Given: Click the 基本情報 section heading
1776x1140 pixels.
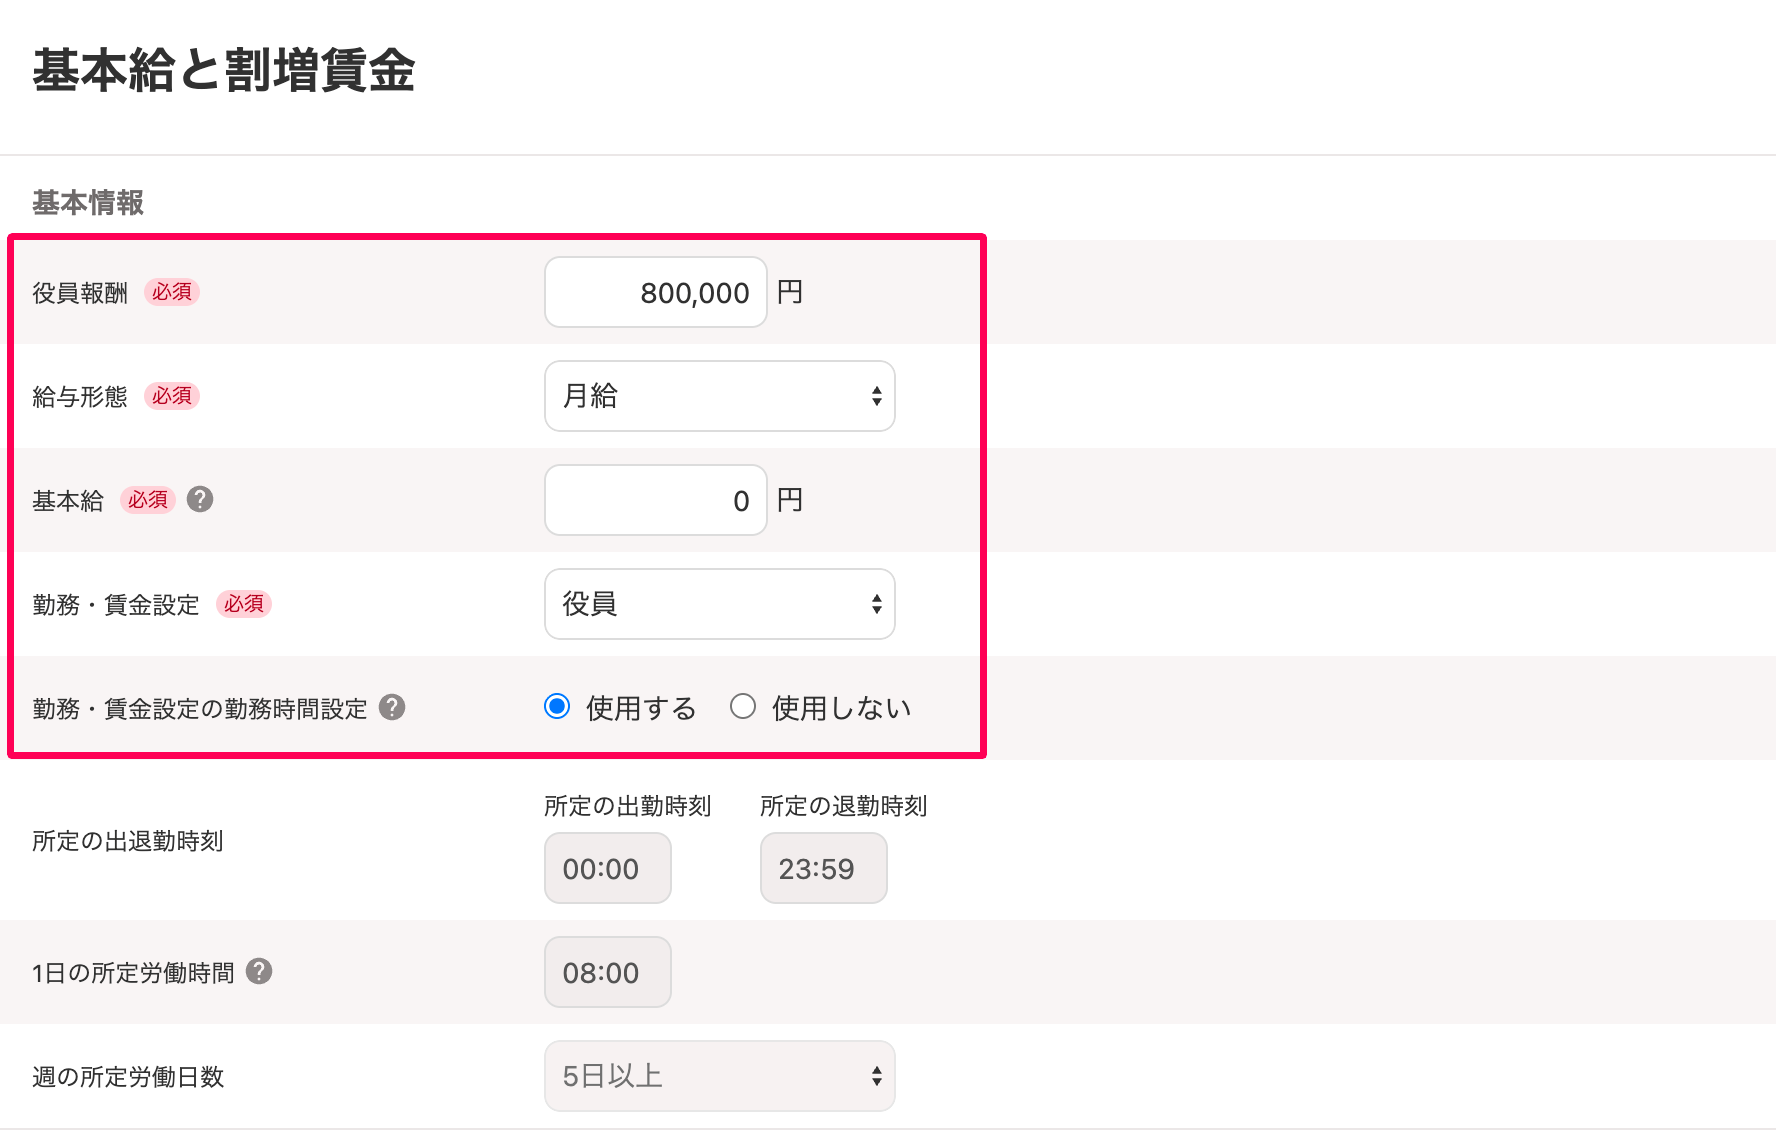Looking at the screenshot, I should (x=88, y=203).
